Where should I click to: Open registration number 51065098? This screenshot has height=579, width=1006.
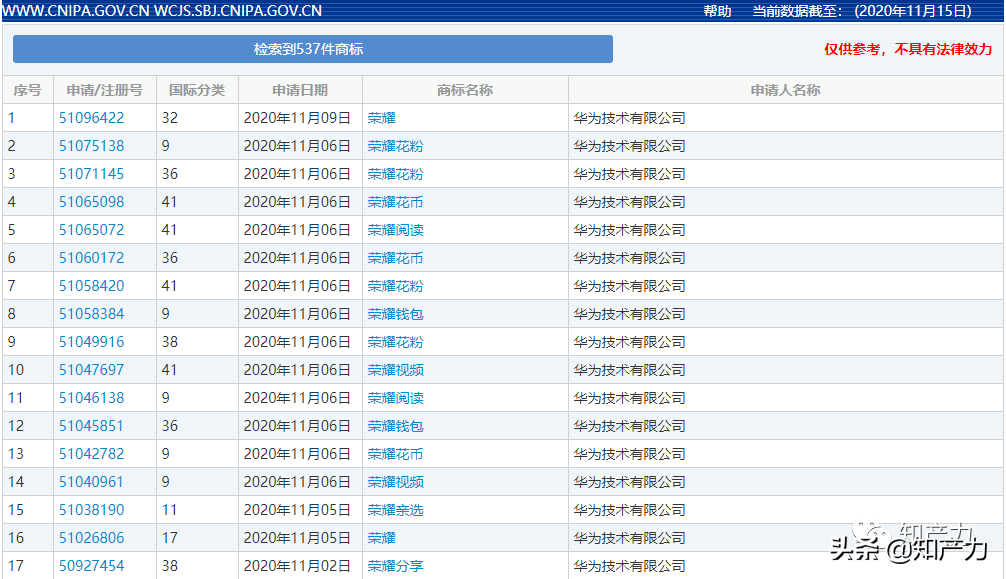pyautogui.click(x=91, y=202)
